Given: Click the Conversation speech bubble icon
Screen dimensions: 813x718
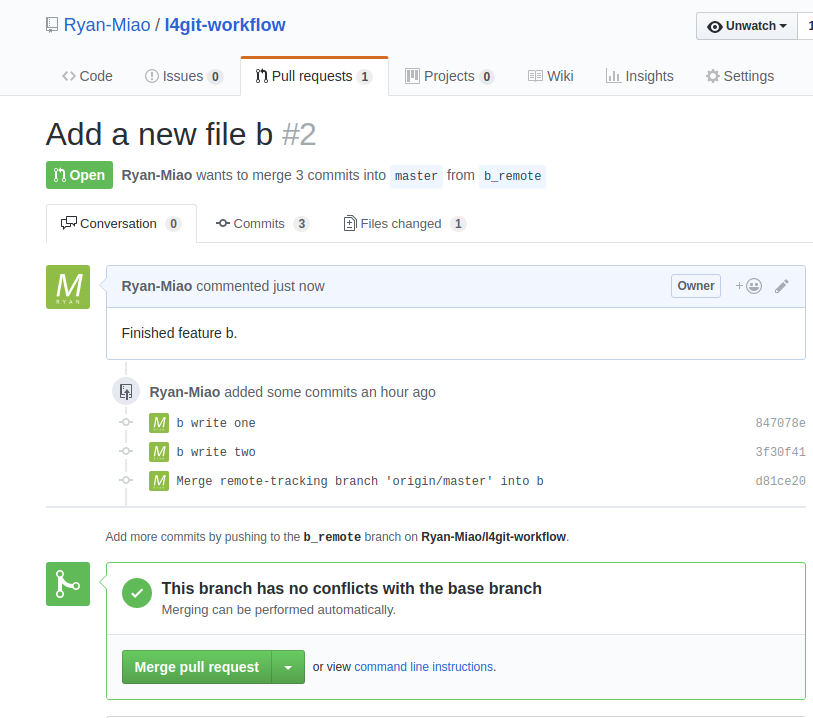Looking at the screenshot, I should tap(68, 223).
